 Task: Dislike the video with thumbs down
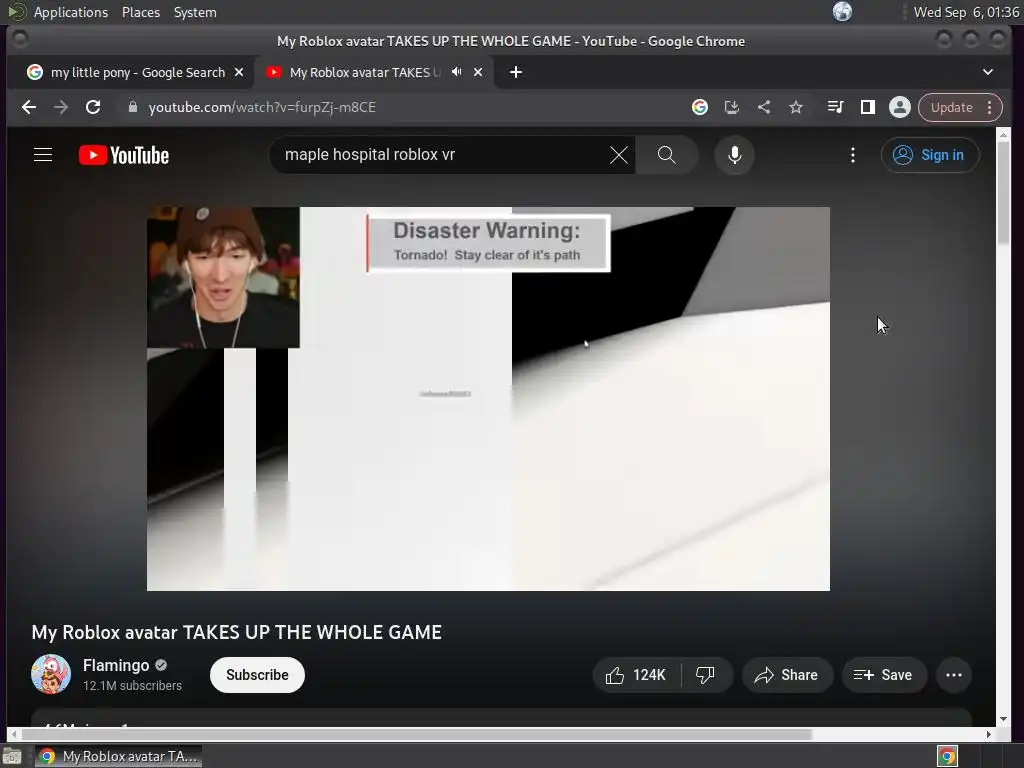(706, 675)
